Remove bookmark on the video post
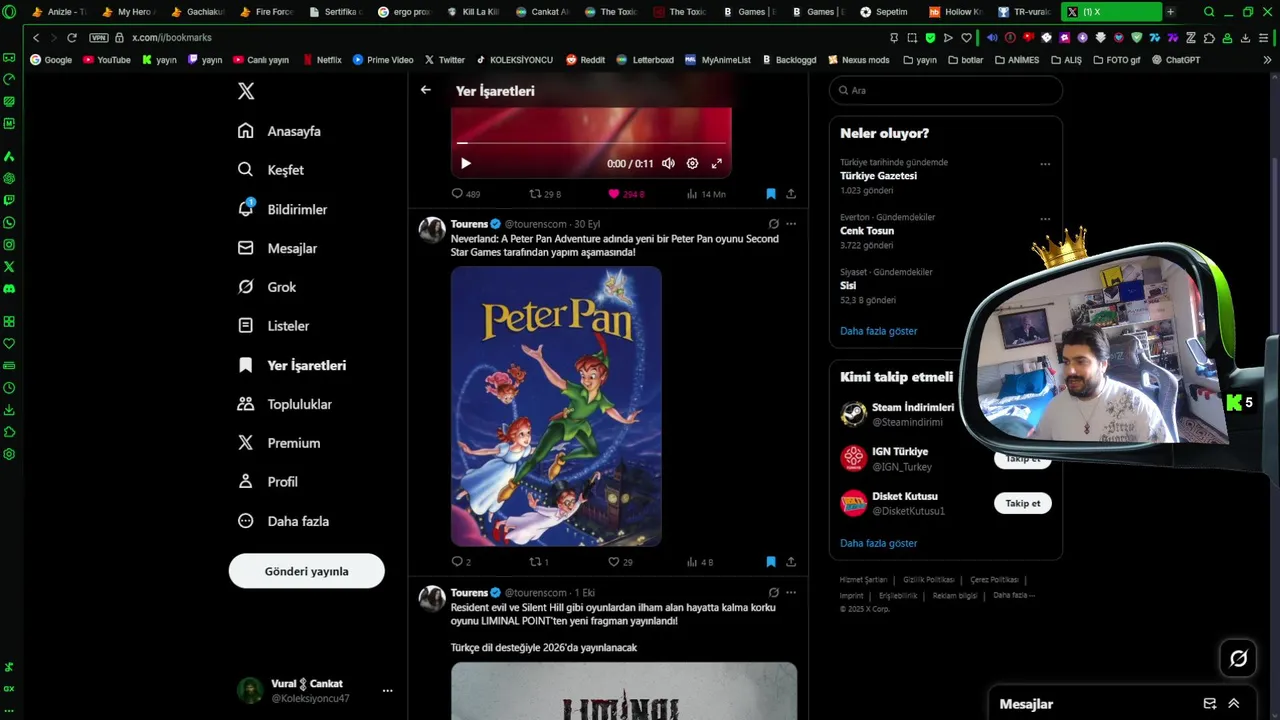Image resolution: width=1280 pixels, height=720 pixels. (770, 194)
